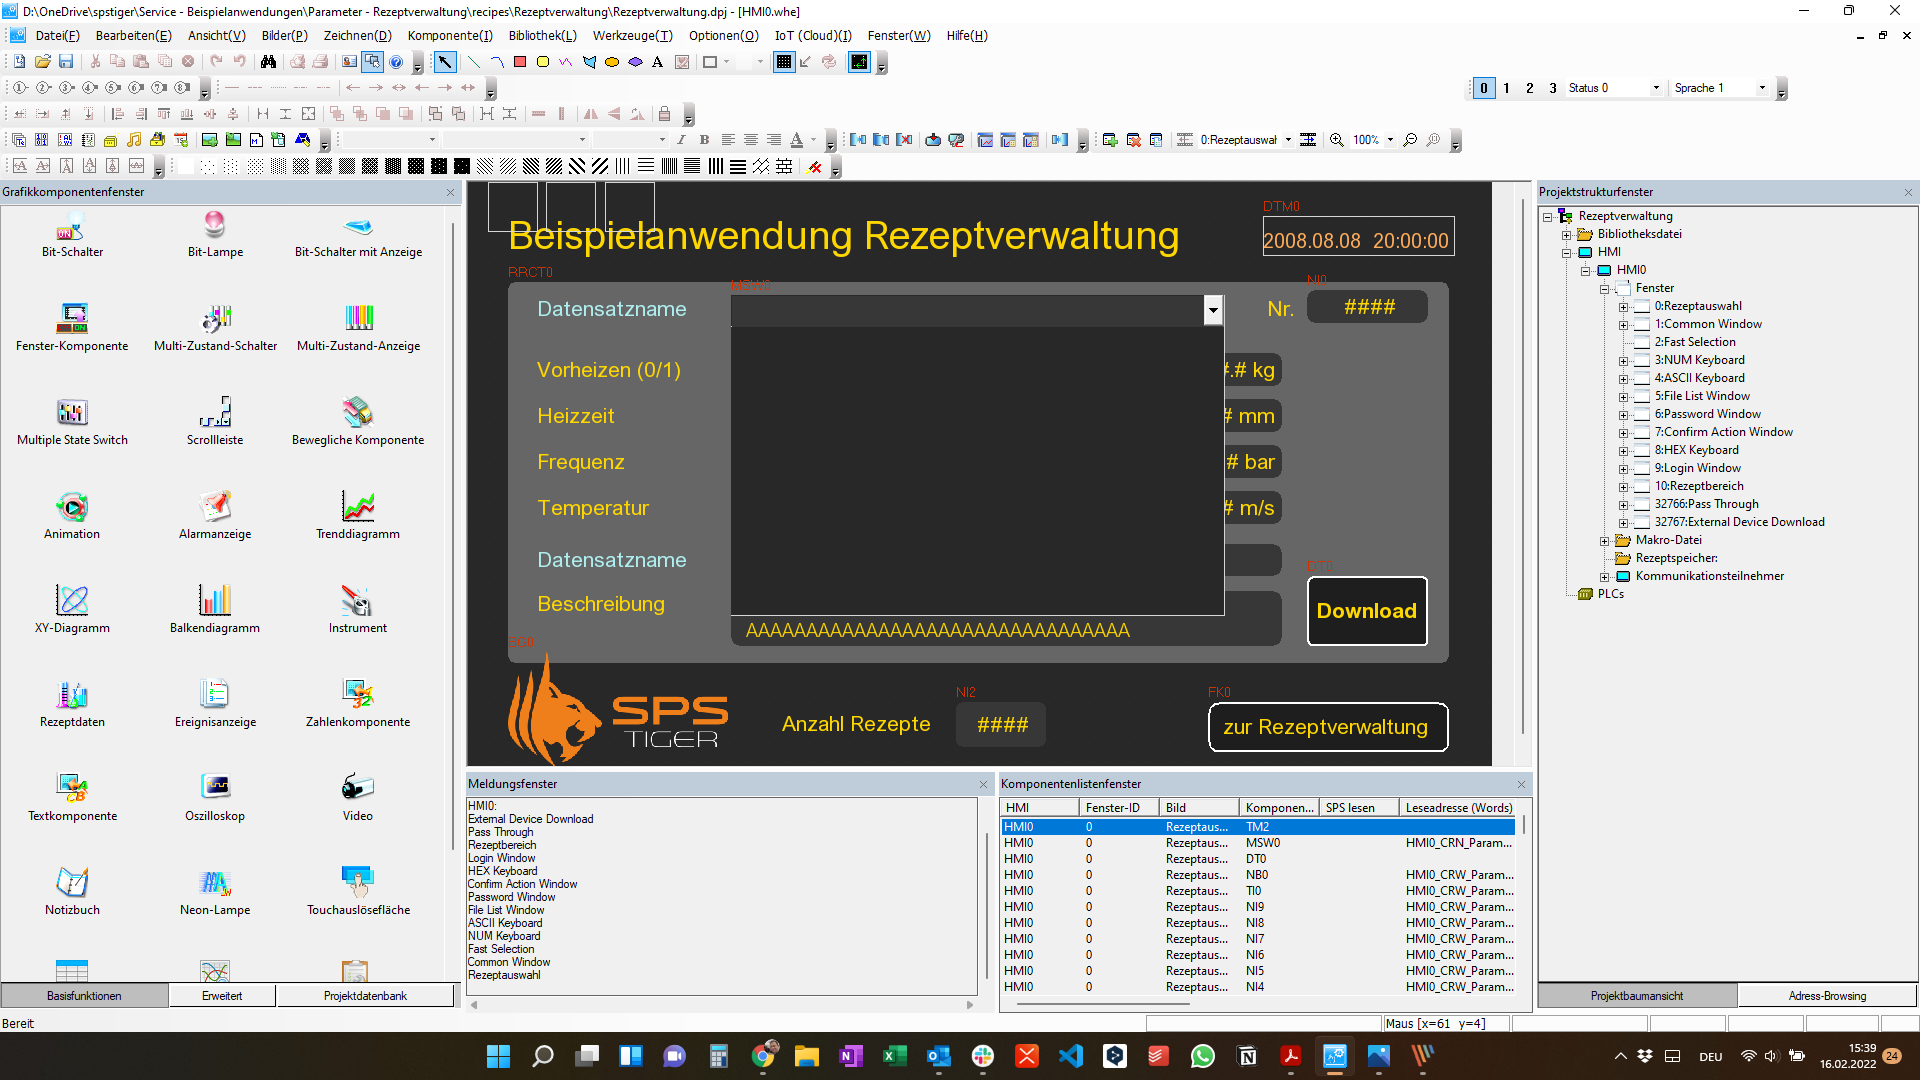Click the zur Rezeptverwaltung button
The width and height of the screenshot is (1920, 1080).
pos(1328,727)
